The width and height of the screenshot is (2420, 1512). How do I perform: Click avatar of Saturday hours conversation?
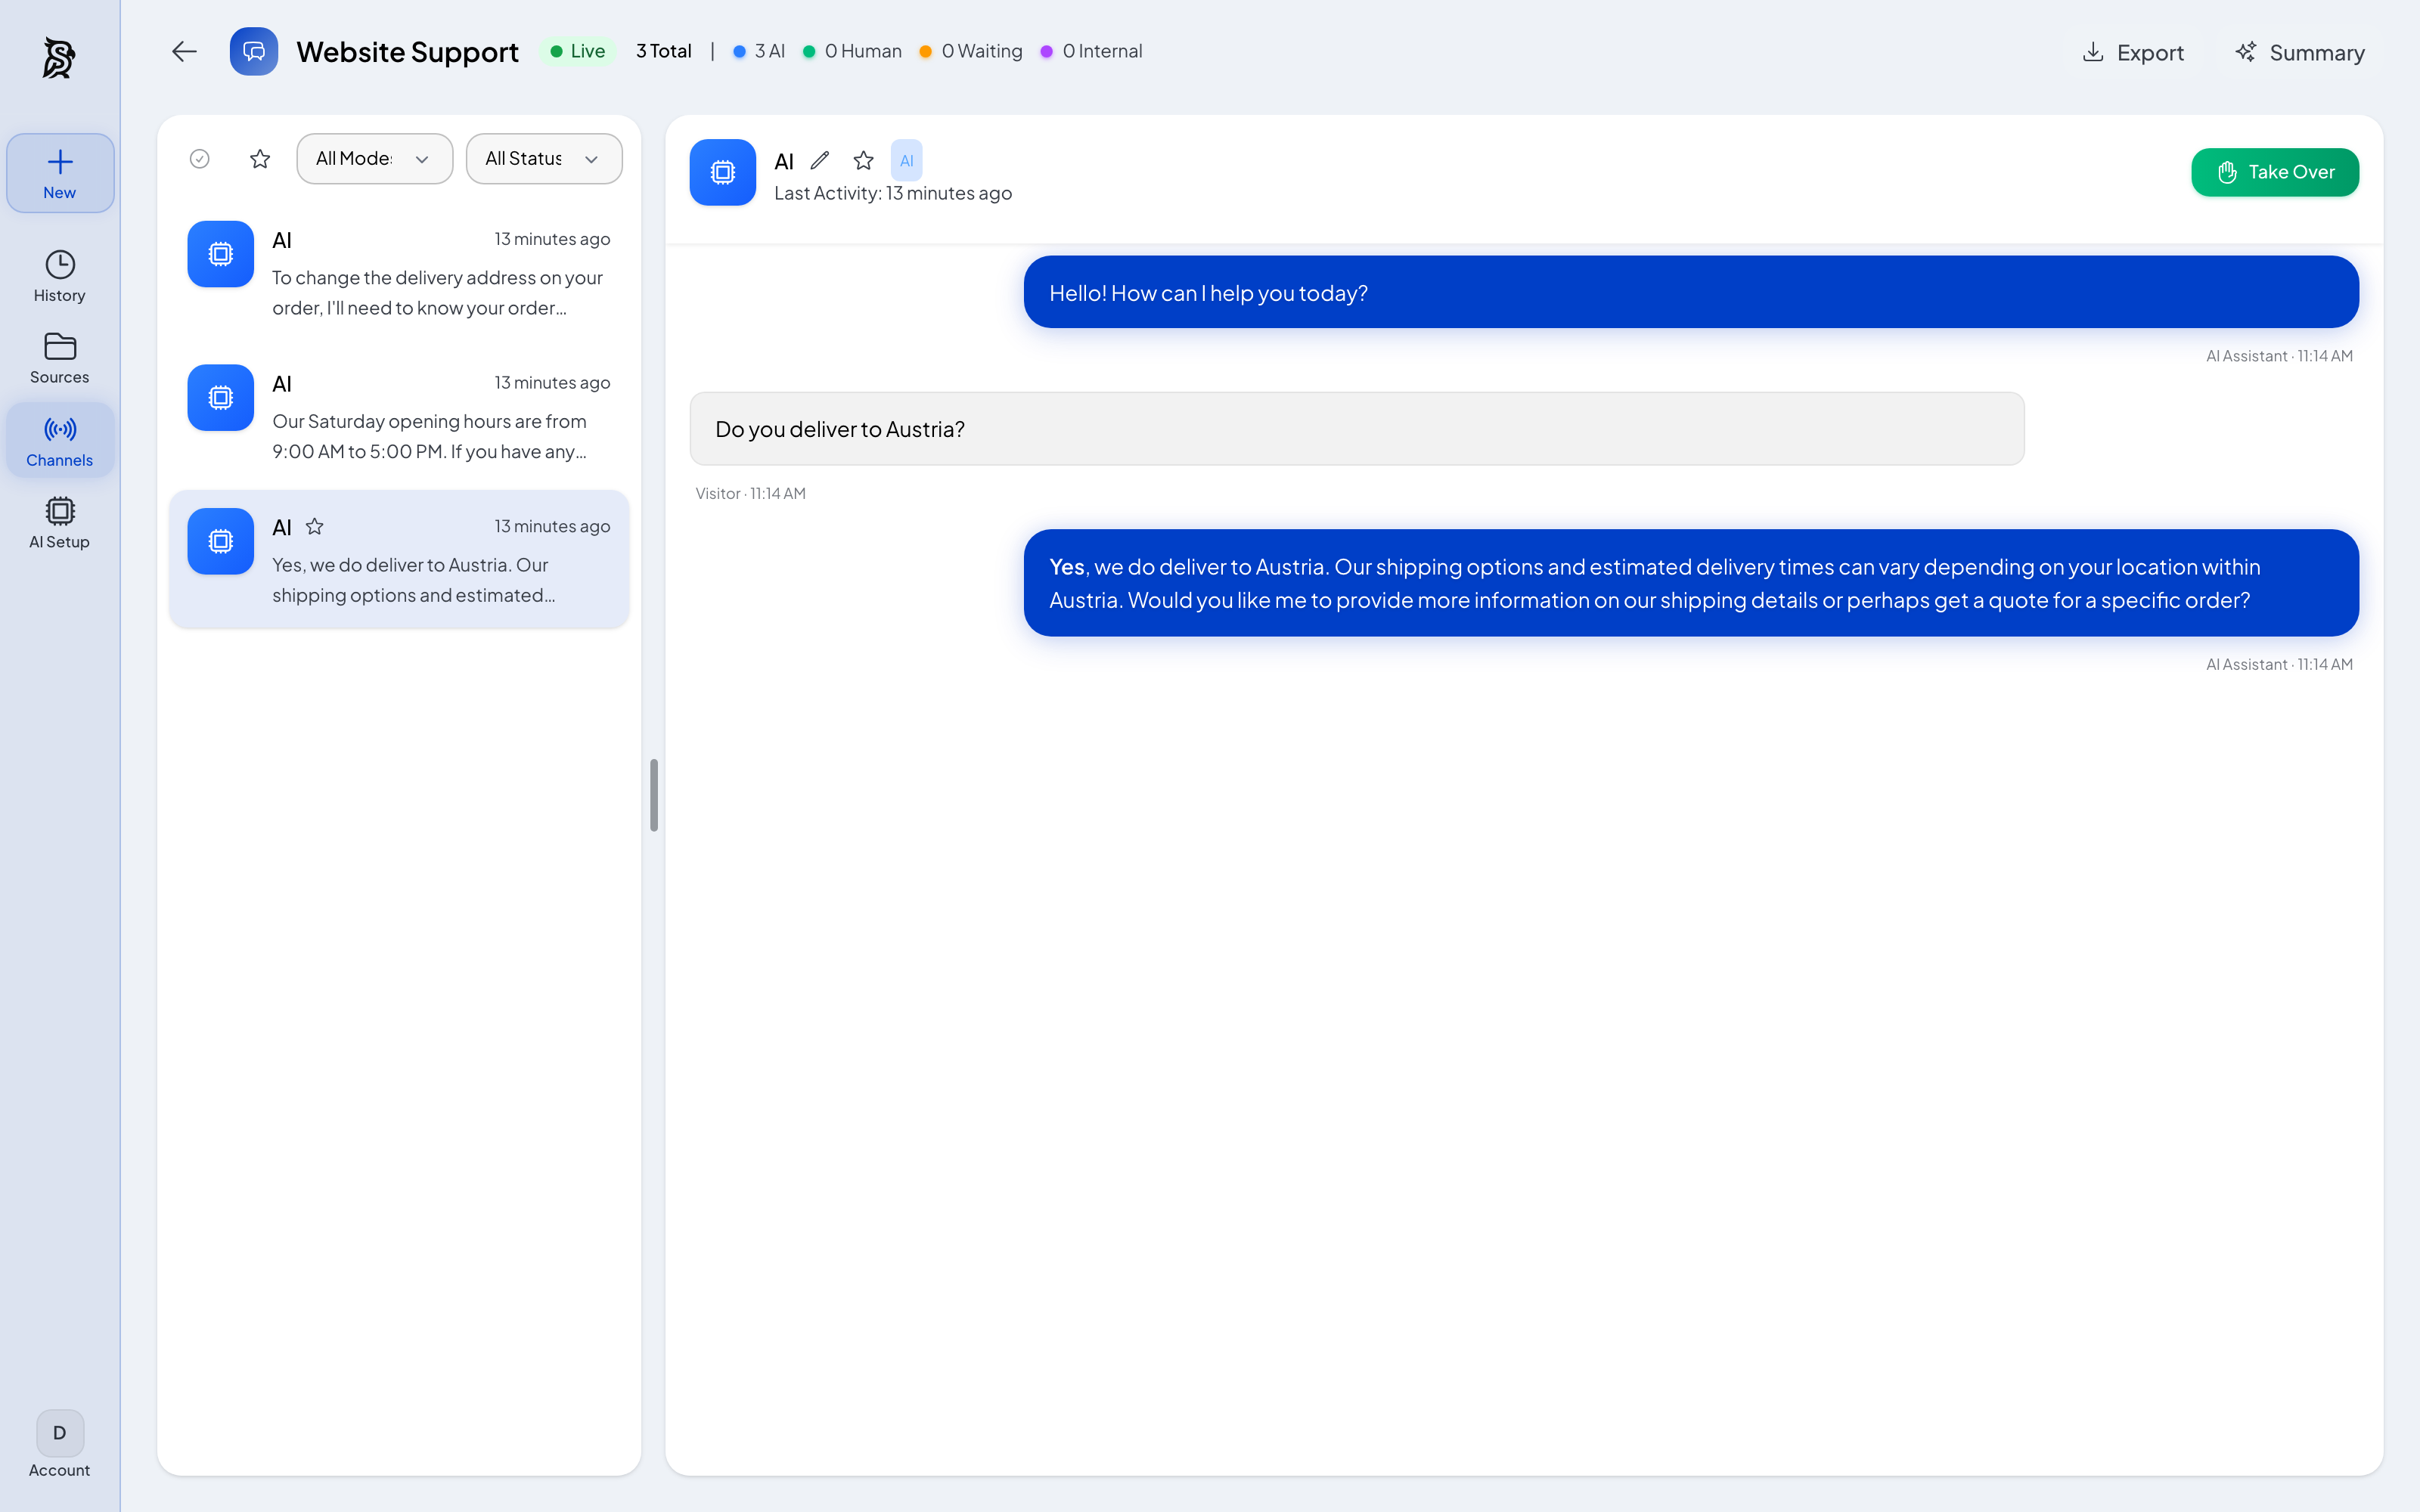pyautogui.click(x=221, y=398)
